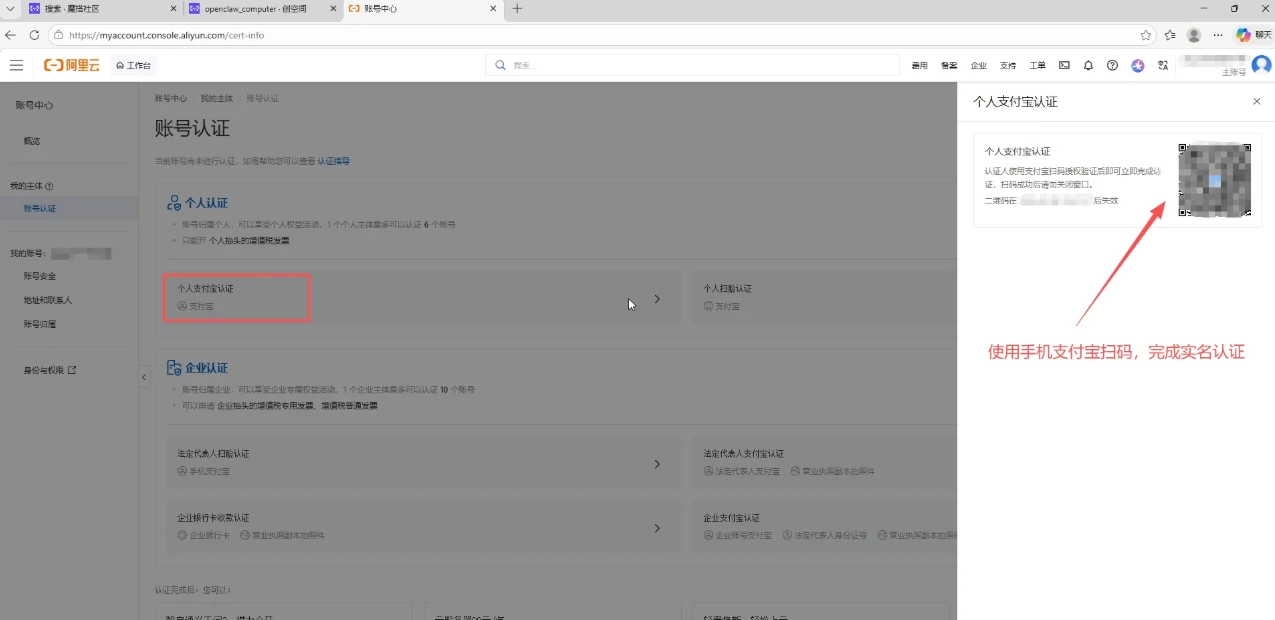Viewport: 1275px width, 620px height.
Task: Click the help question-mark icon in top bar
Action: point(1112,64)
